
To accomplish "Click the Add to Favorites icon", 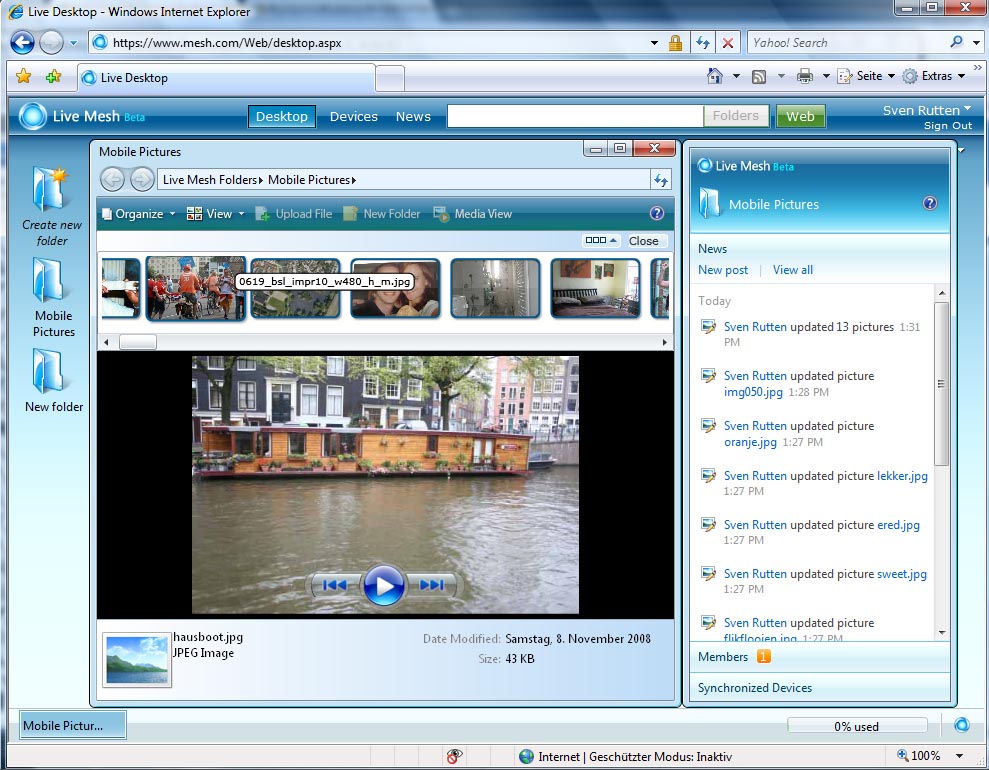I will [x=53, y=76].
